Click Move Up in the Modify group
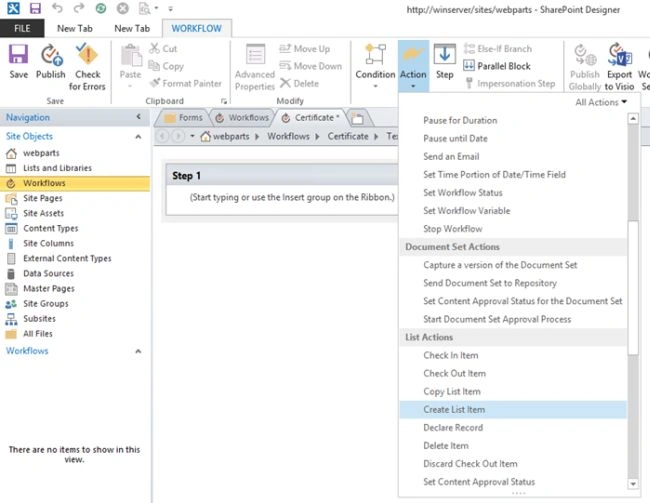This screenshot has height=503, width=650. (305, 49)
